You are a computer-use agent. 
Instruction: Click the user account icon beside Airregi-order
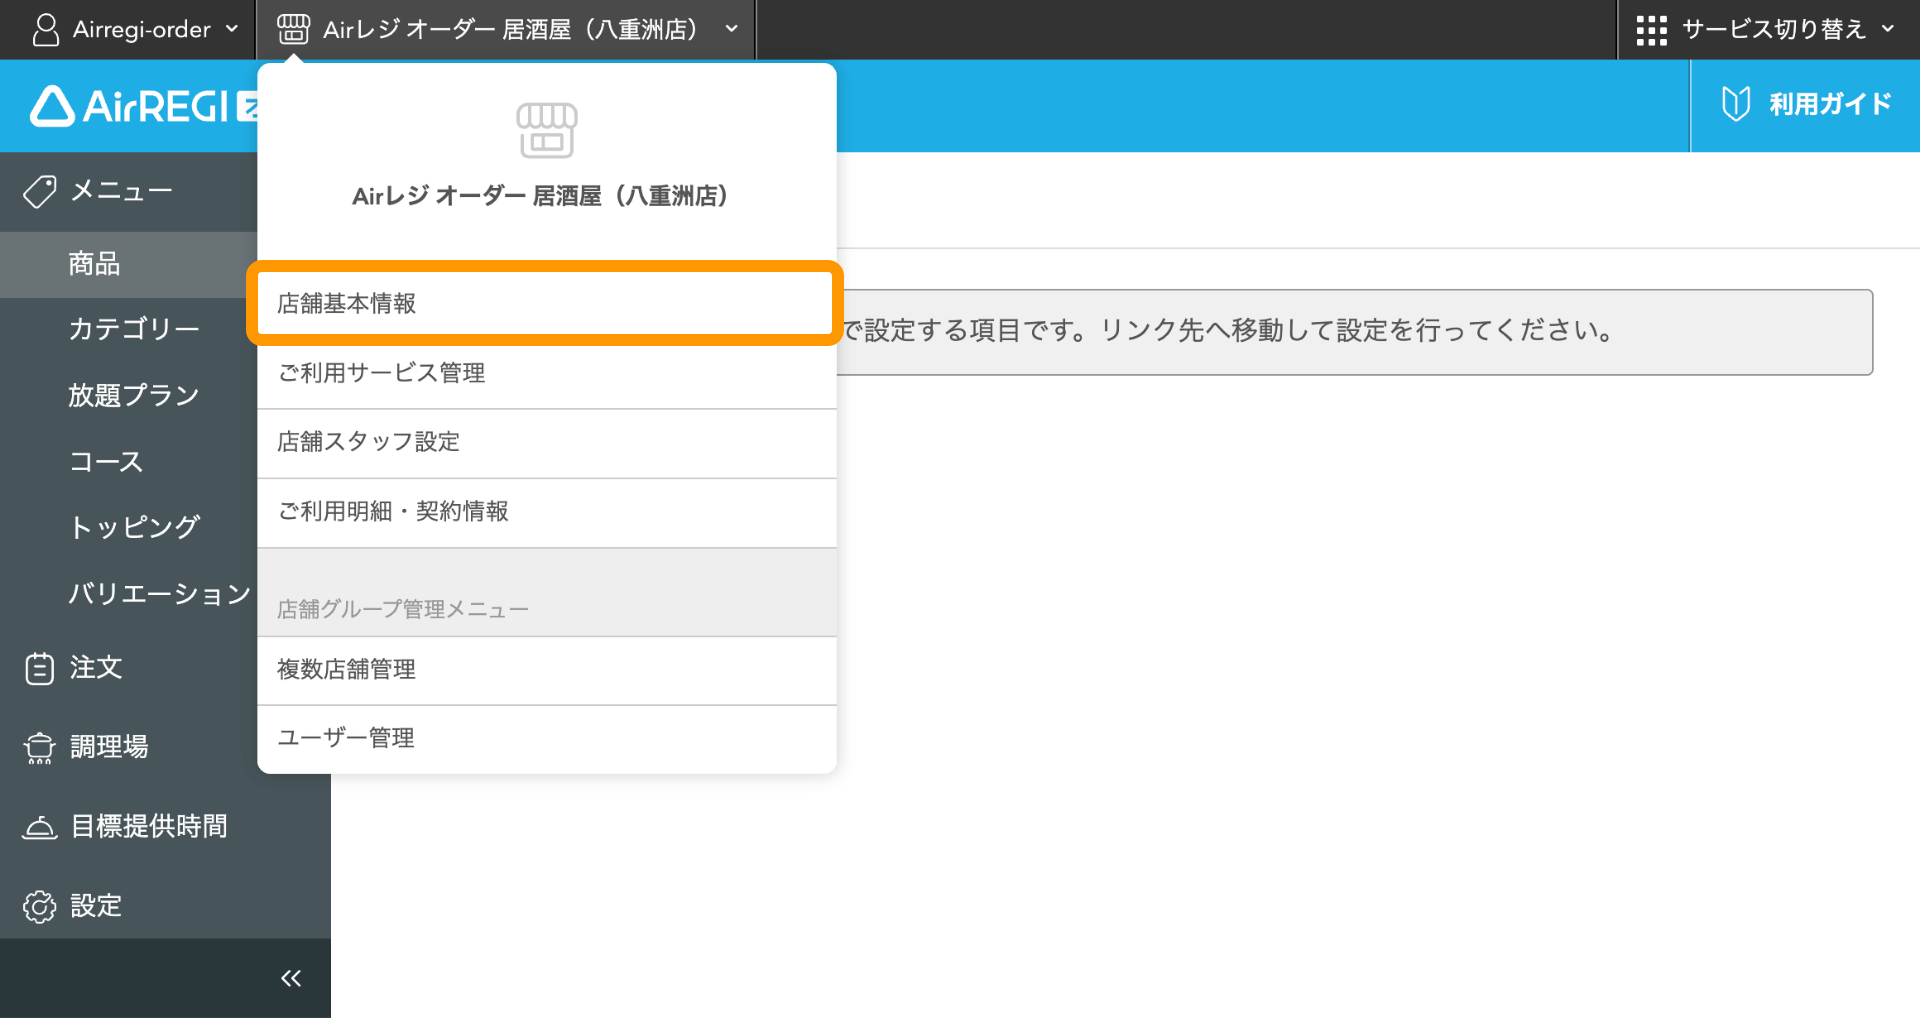45,30
